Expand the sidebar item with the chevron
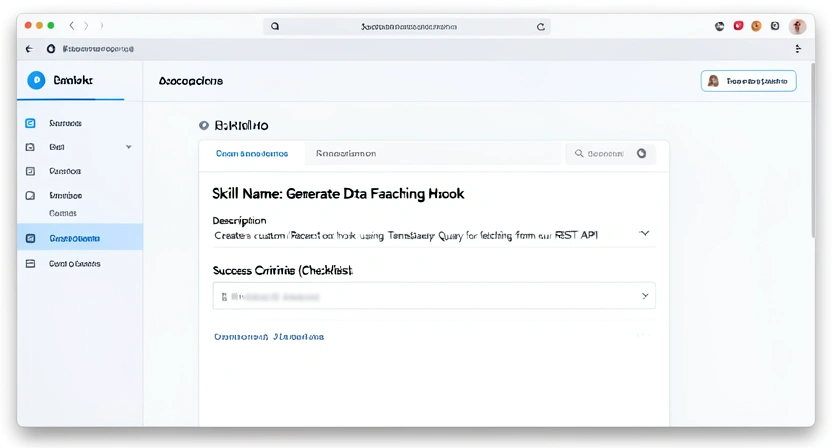 pos(128,147)
